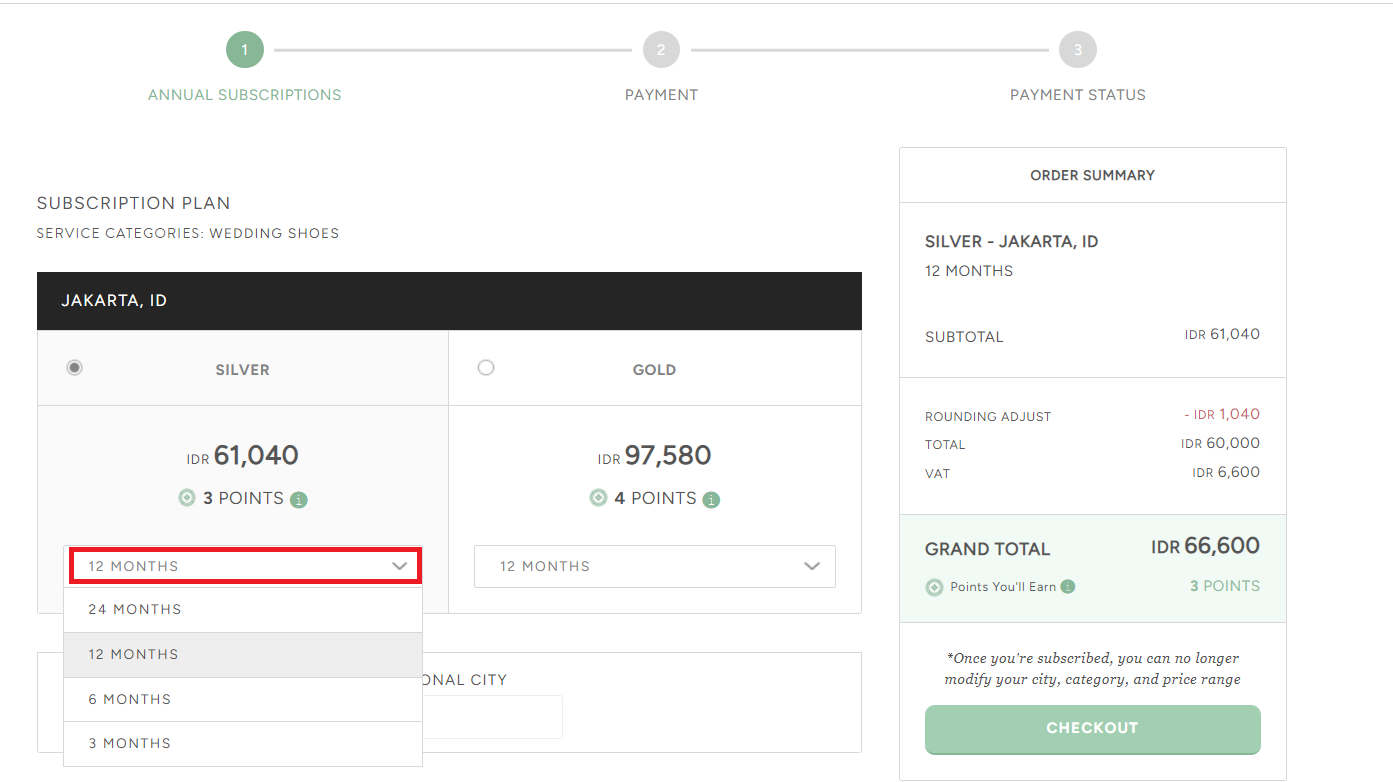Click points badge icon in Grand Total box

tap(934, 587)
